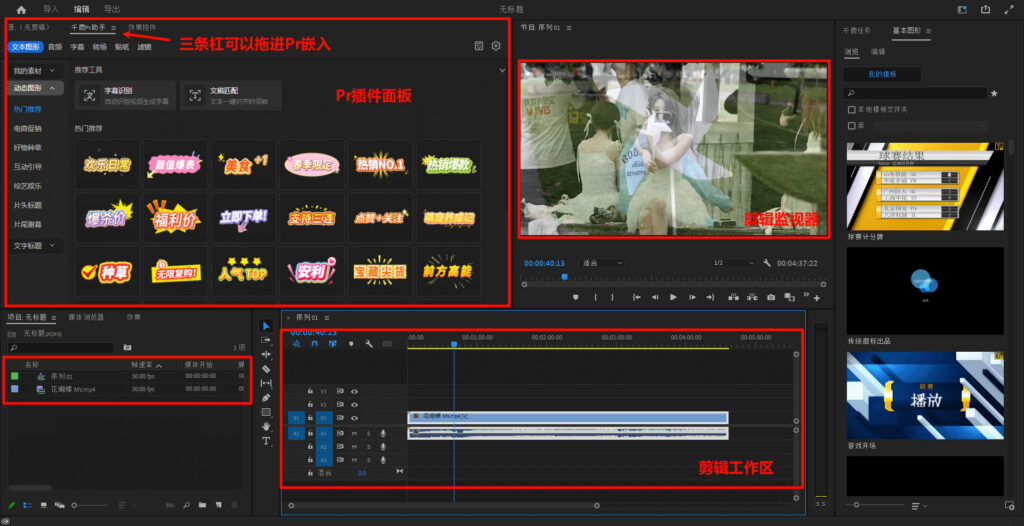Open the 音频 plugin tab
Image resolution: width=1024 pixels, height=526 pixels.
(56, 47)
